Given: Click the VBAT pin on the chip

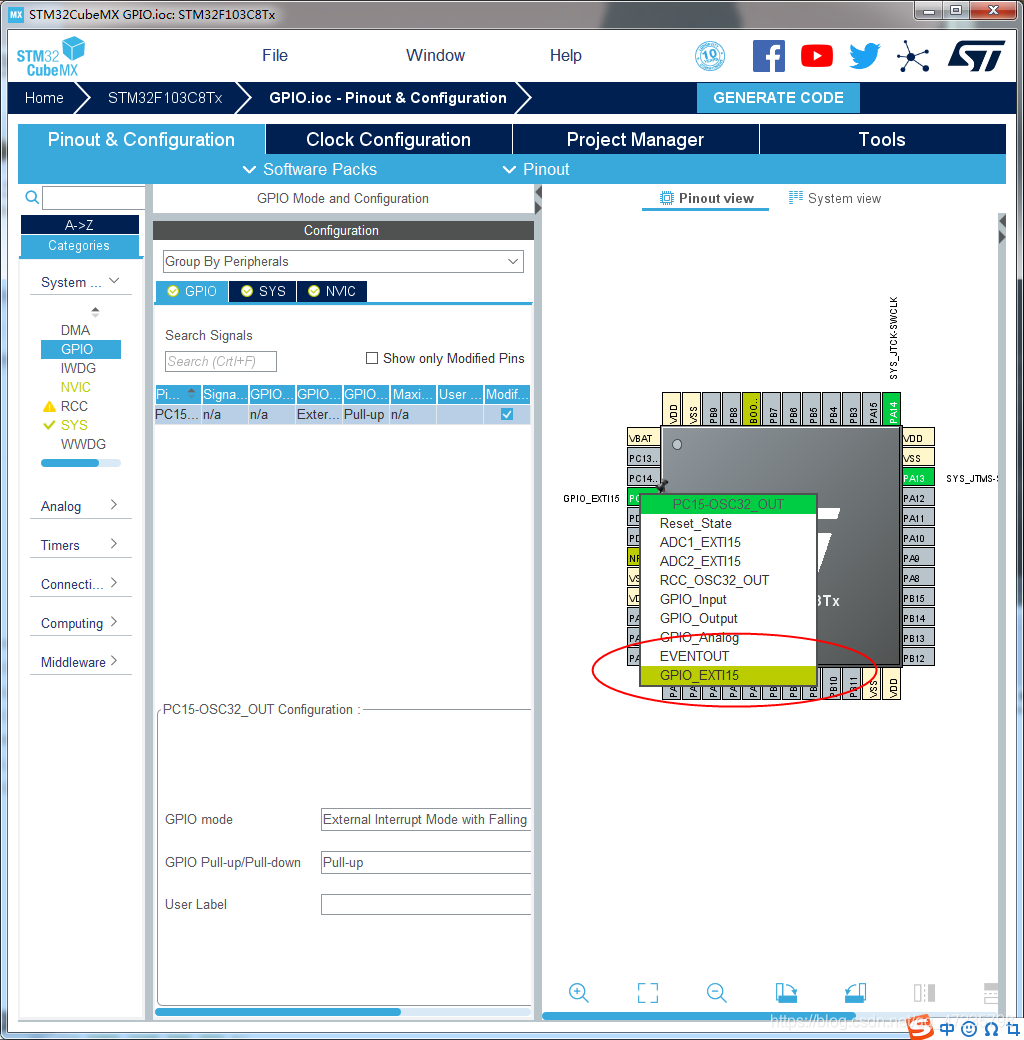Looking at the screenshot, I should [643, 438].
